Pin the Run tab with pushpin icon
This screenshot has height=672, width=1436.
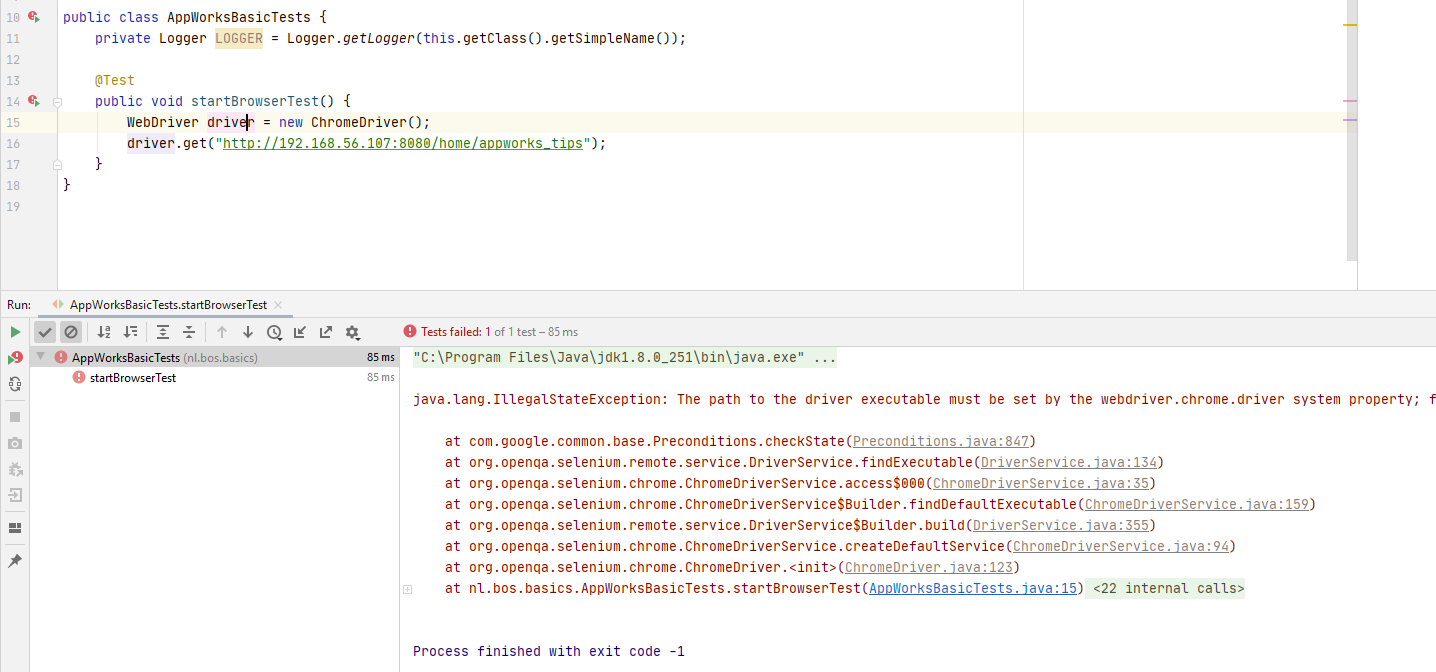point(15,561)
